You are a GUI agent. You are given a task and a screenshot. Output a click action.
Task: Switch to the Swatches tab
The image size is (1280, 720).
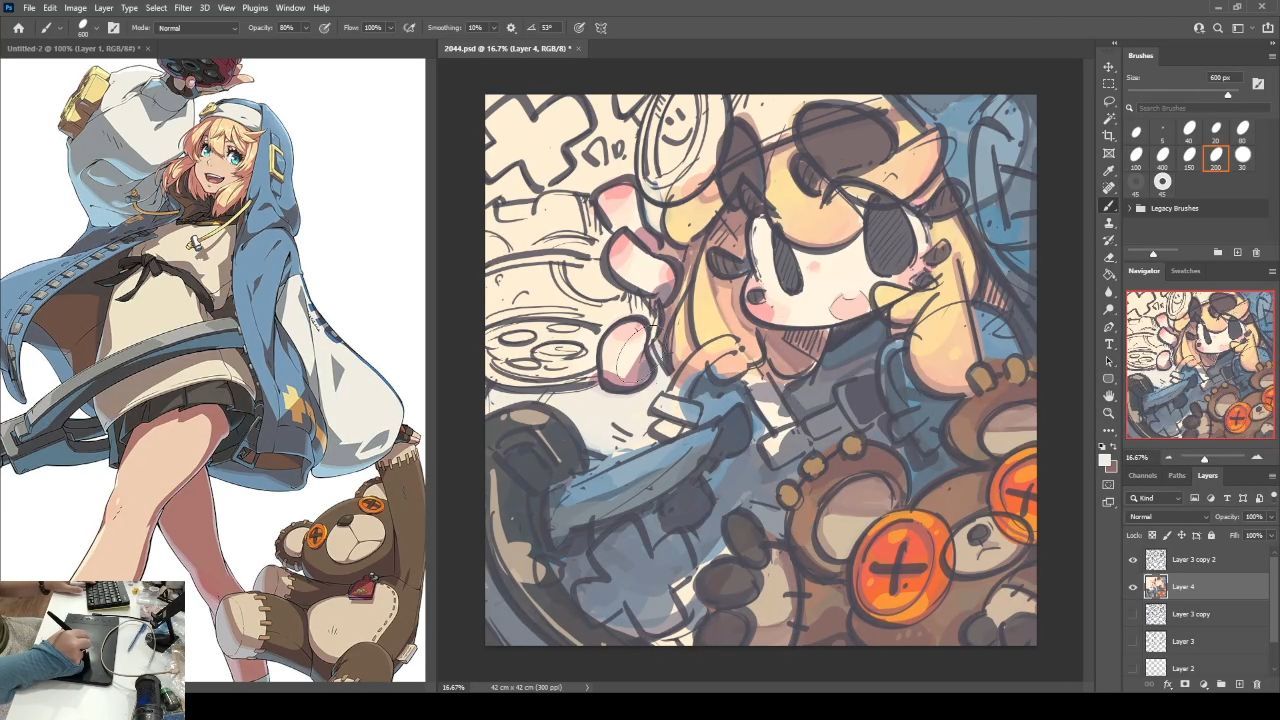(x=1185, y=271)
